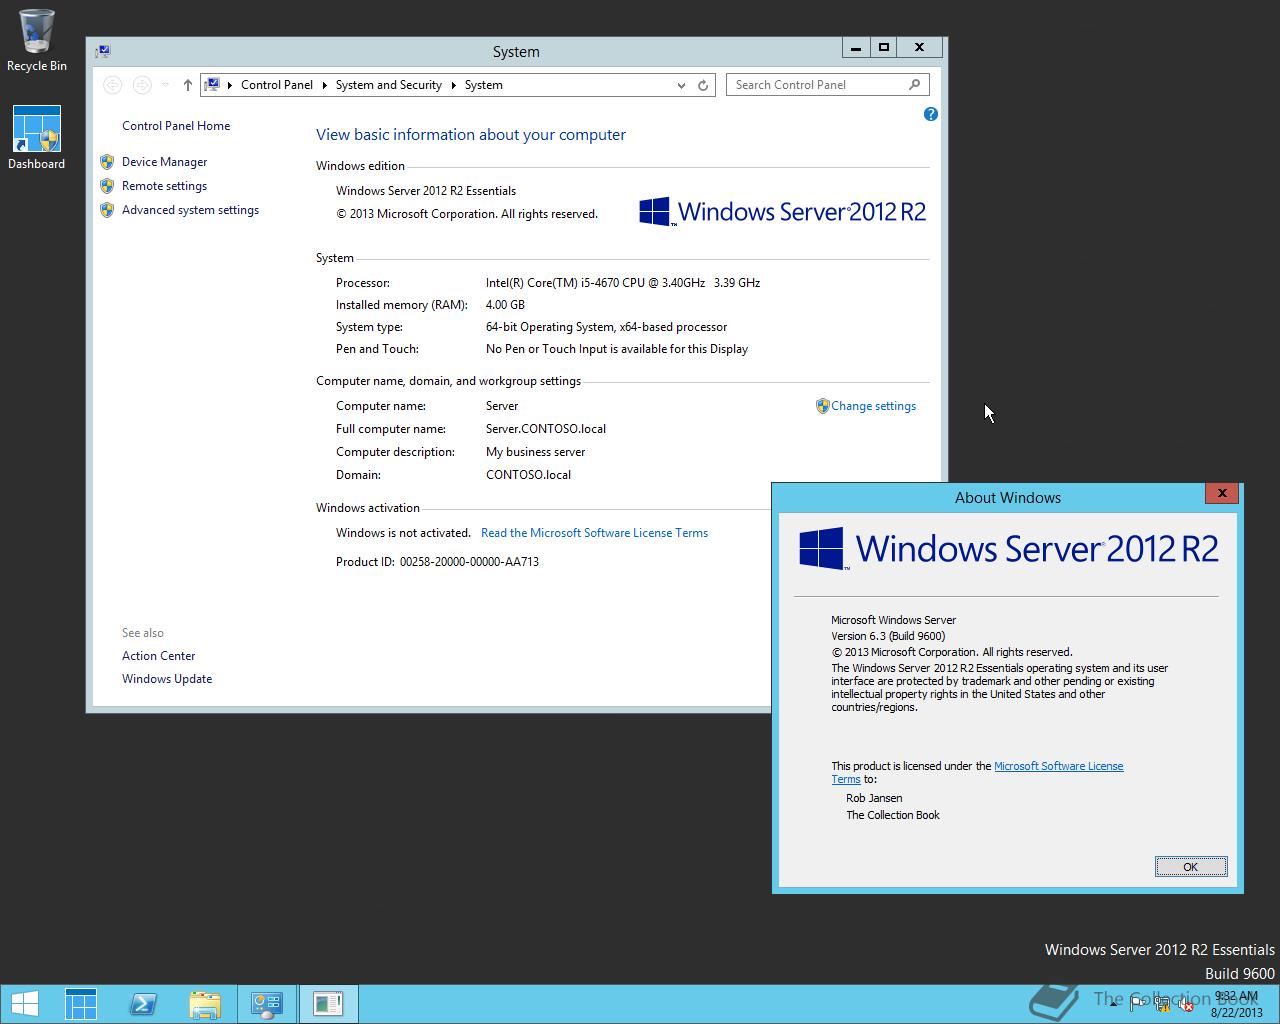Expand the arrow after System and Security breadcrumb
Screen dimensions: 1280x1024
pos(453,85)
